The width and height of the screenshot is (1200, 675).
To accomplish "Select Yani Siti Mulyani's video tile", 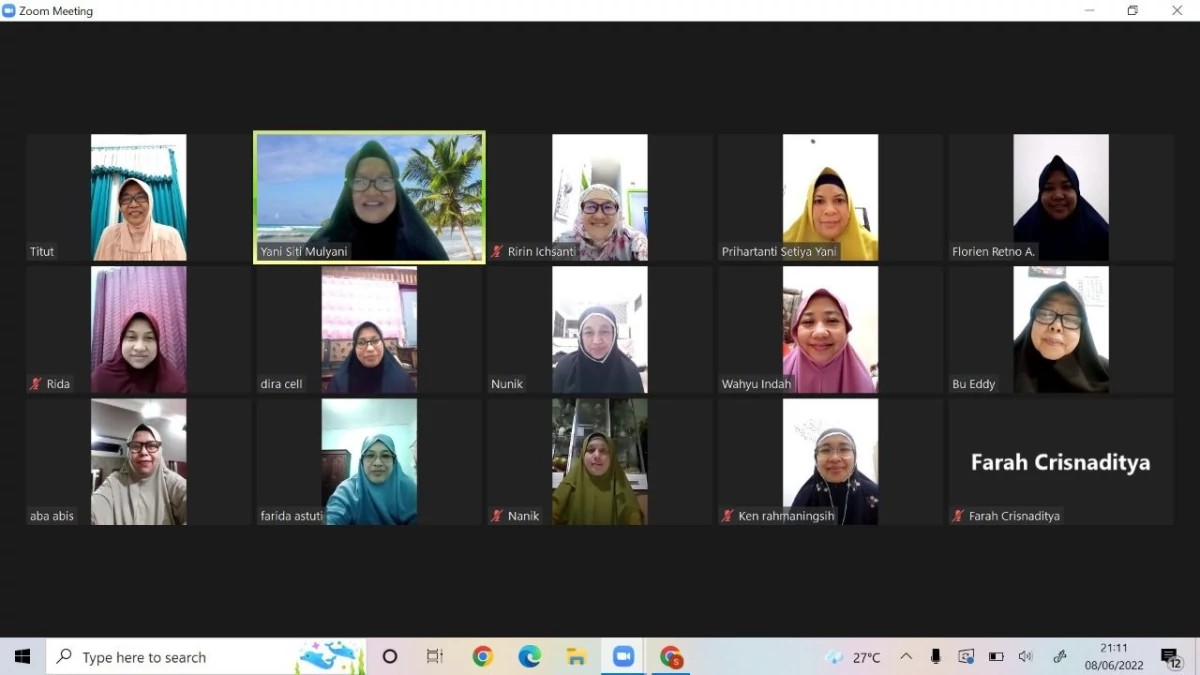I will tap(369, 197).
